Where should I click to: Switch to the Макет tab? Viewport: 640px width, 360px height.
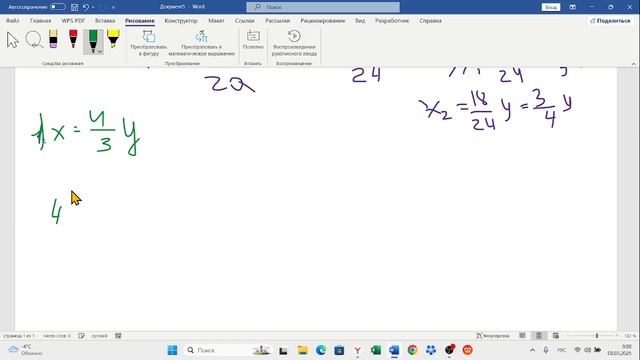[x=216, y=21]
